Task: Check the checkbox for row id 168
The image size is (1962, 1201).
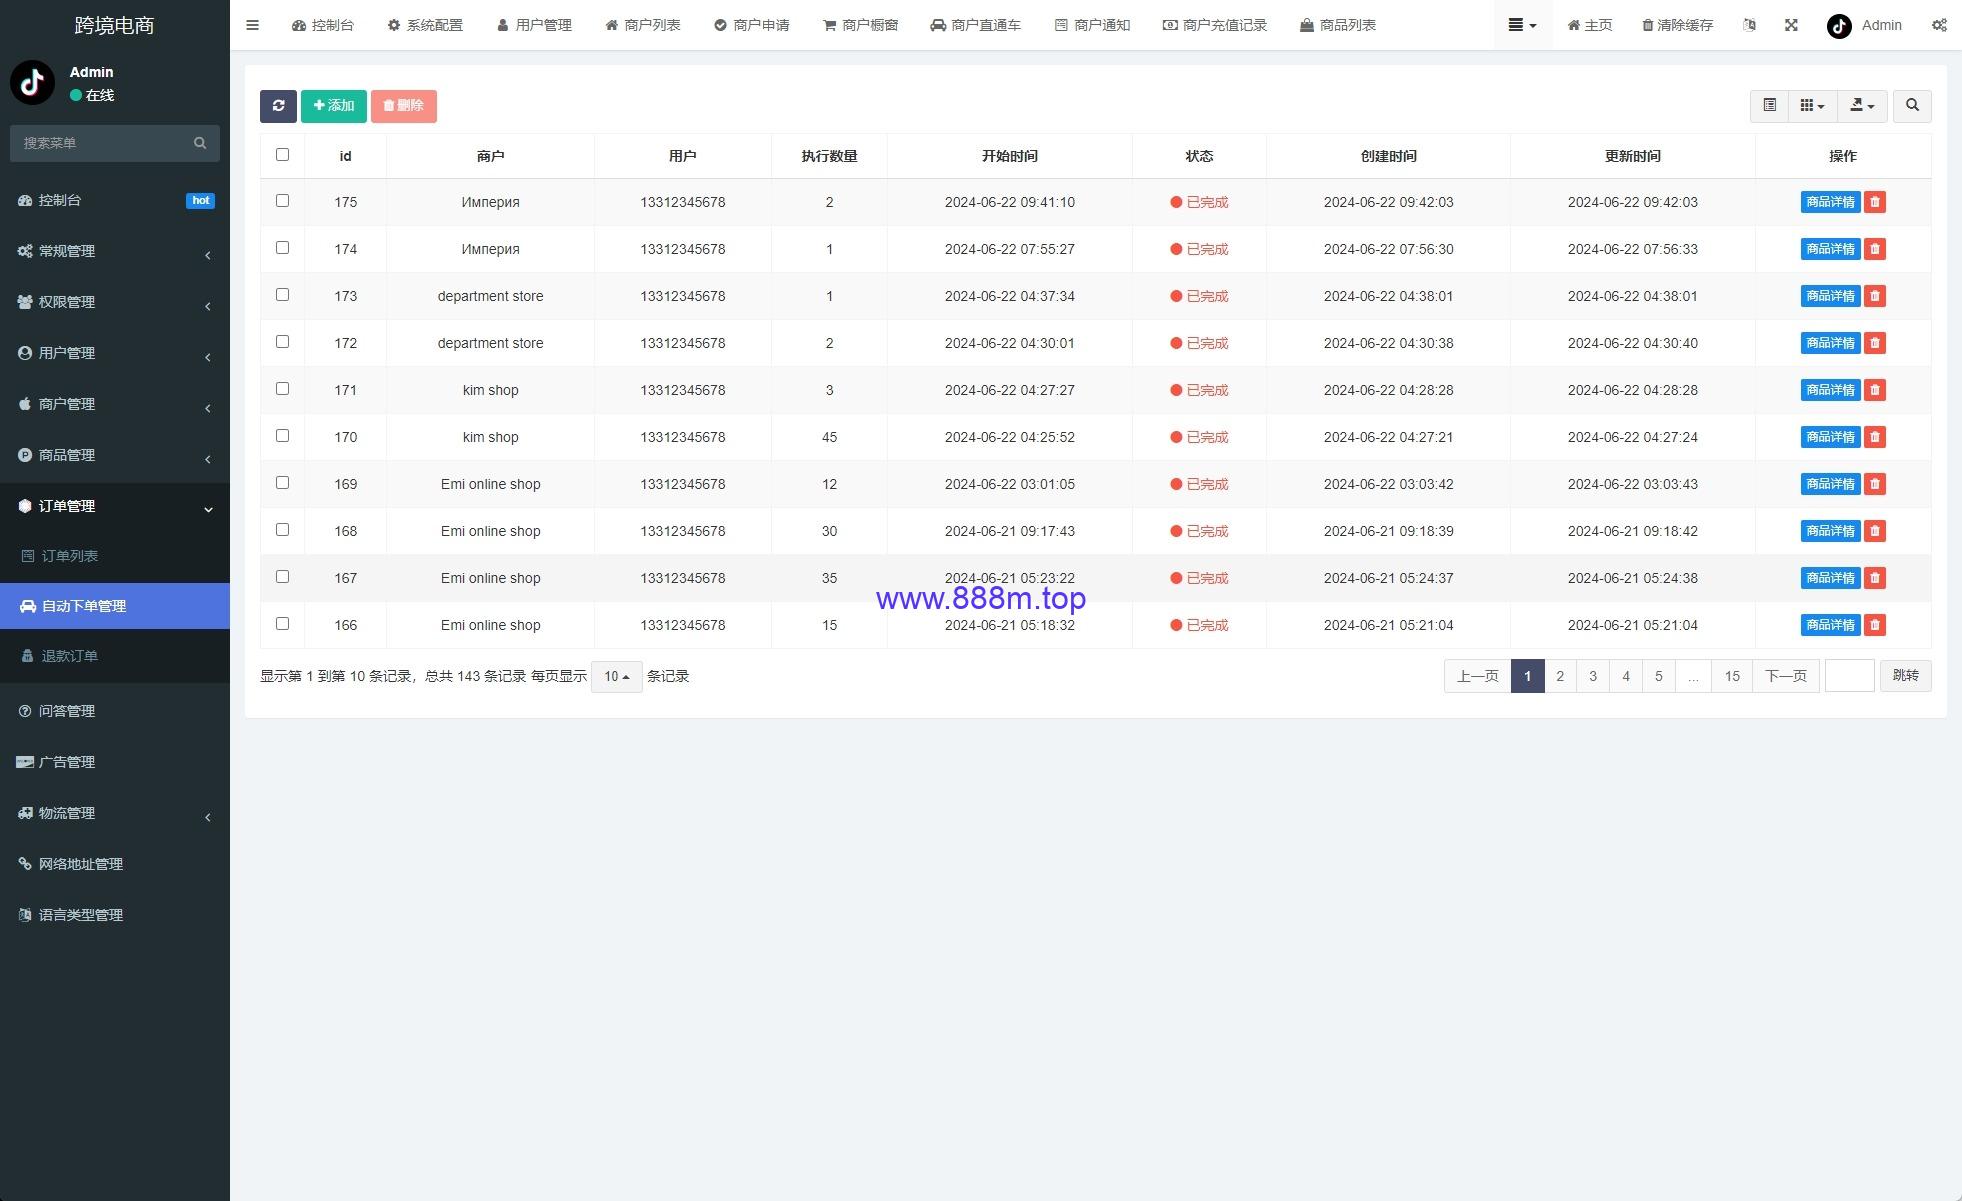Action: 282,530
